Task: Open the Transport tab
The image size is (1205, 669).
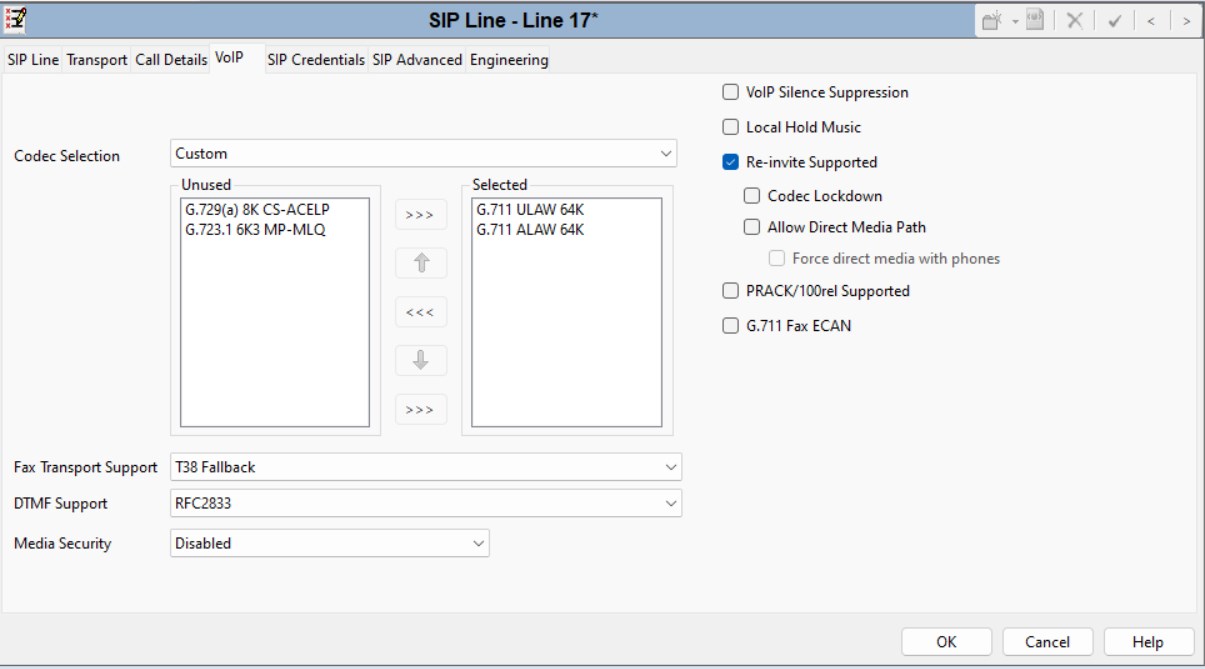Action: coord(97,60)
